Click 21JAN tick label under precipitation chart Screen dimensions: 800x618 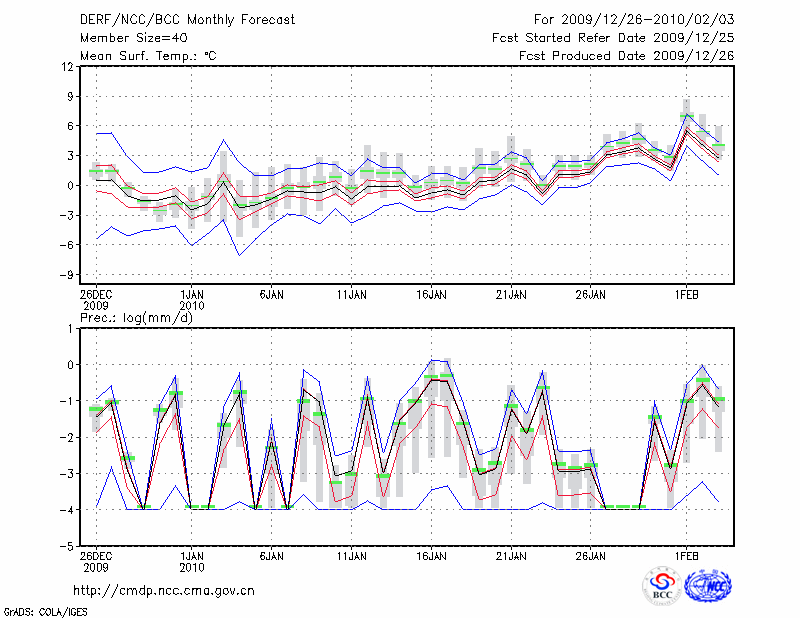(511, 555)
